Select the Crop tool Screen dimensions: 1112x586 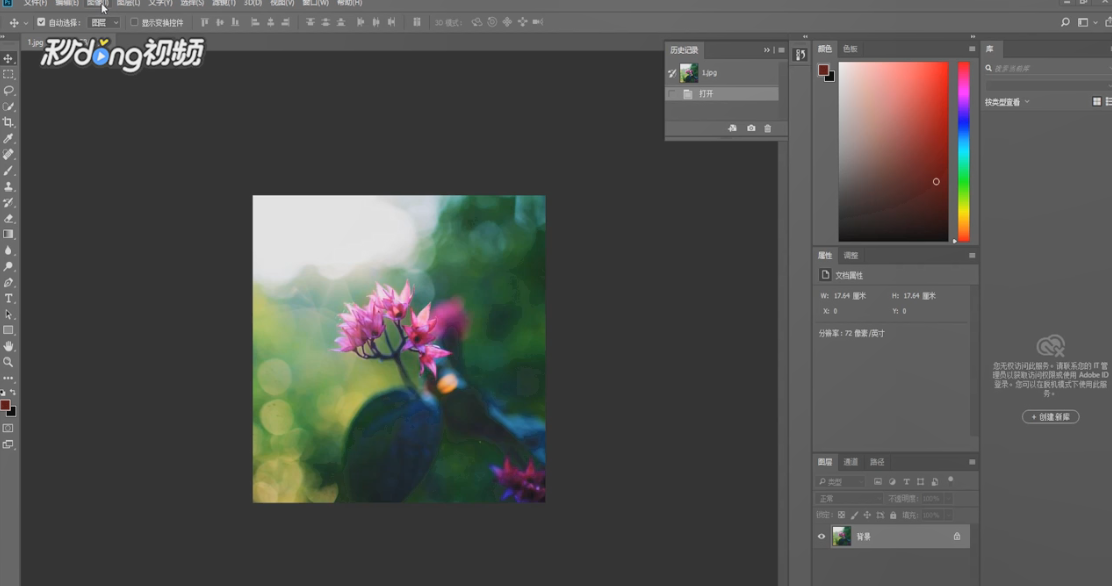point(9,122)
